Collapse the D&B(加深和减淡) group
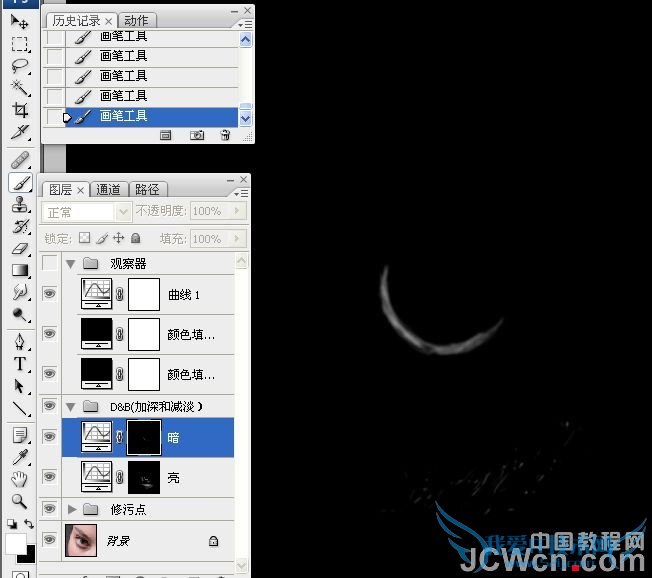Viewport: 652px width, 578px height. tap(71, 407)
